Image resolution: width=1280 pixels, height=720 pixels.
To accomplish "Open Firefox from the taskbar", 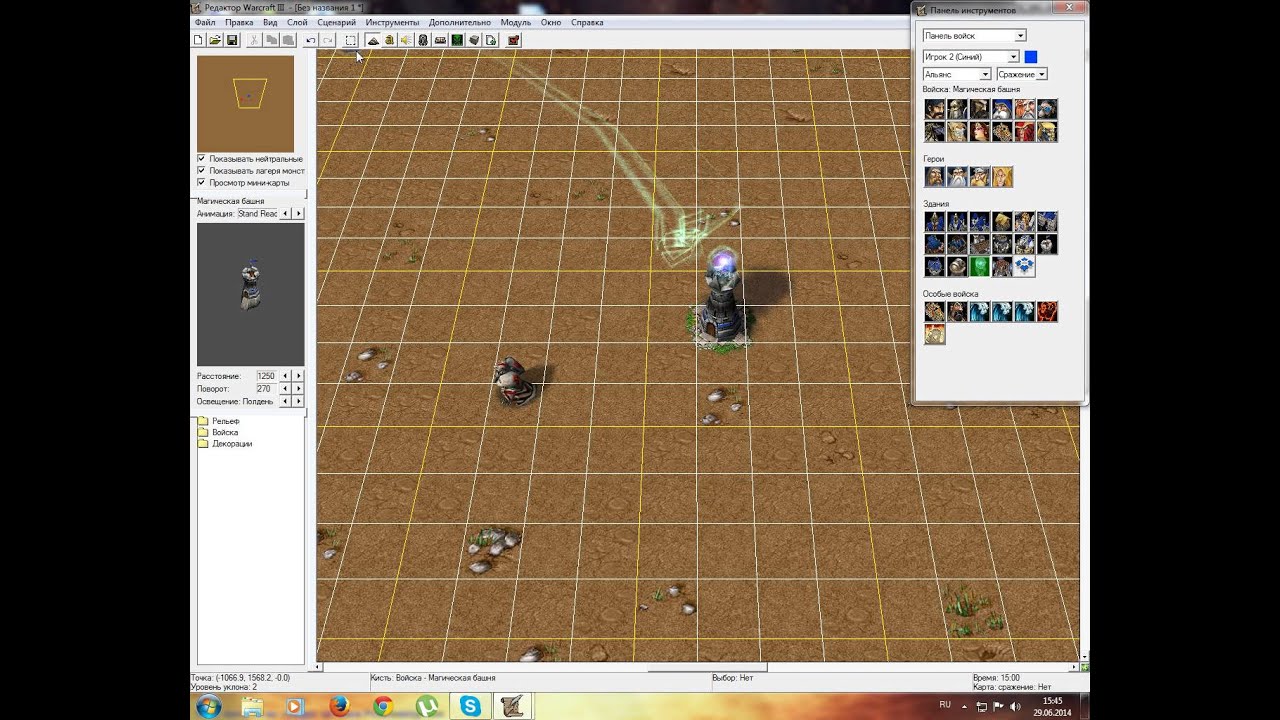I will (338, 706).
